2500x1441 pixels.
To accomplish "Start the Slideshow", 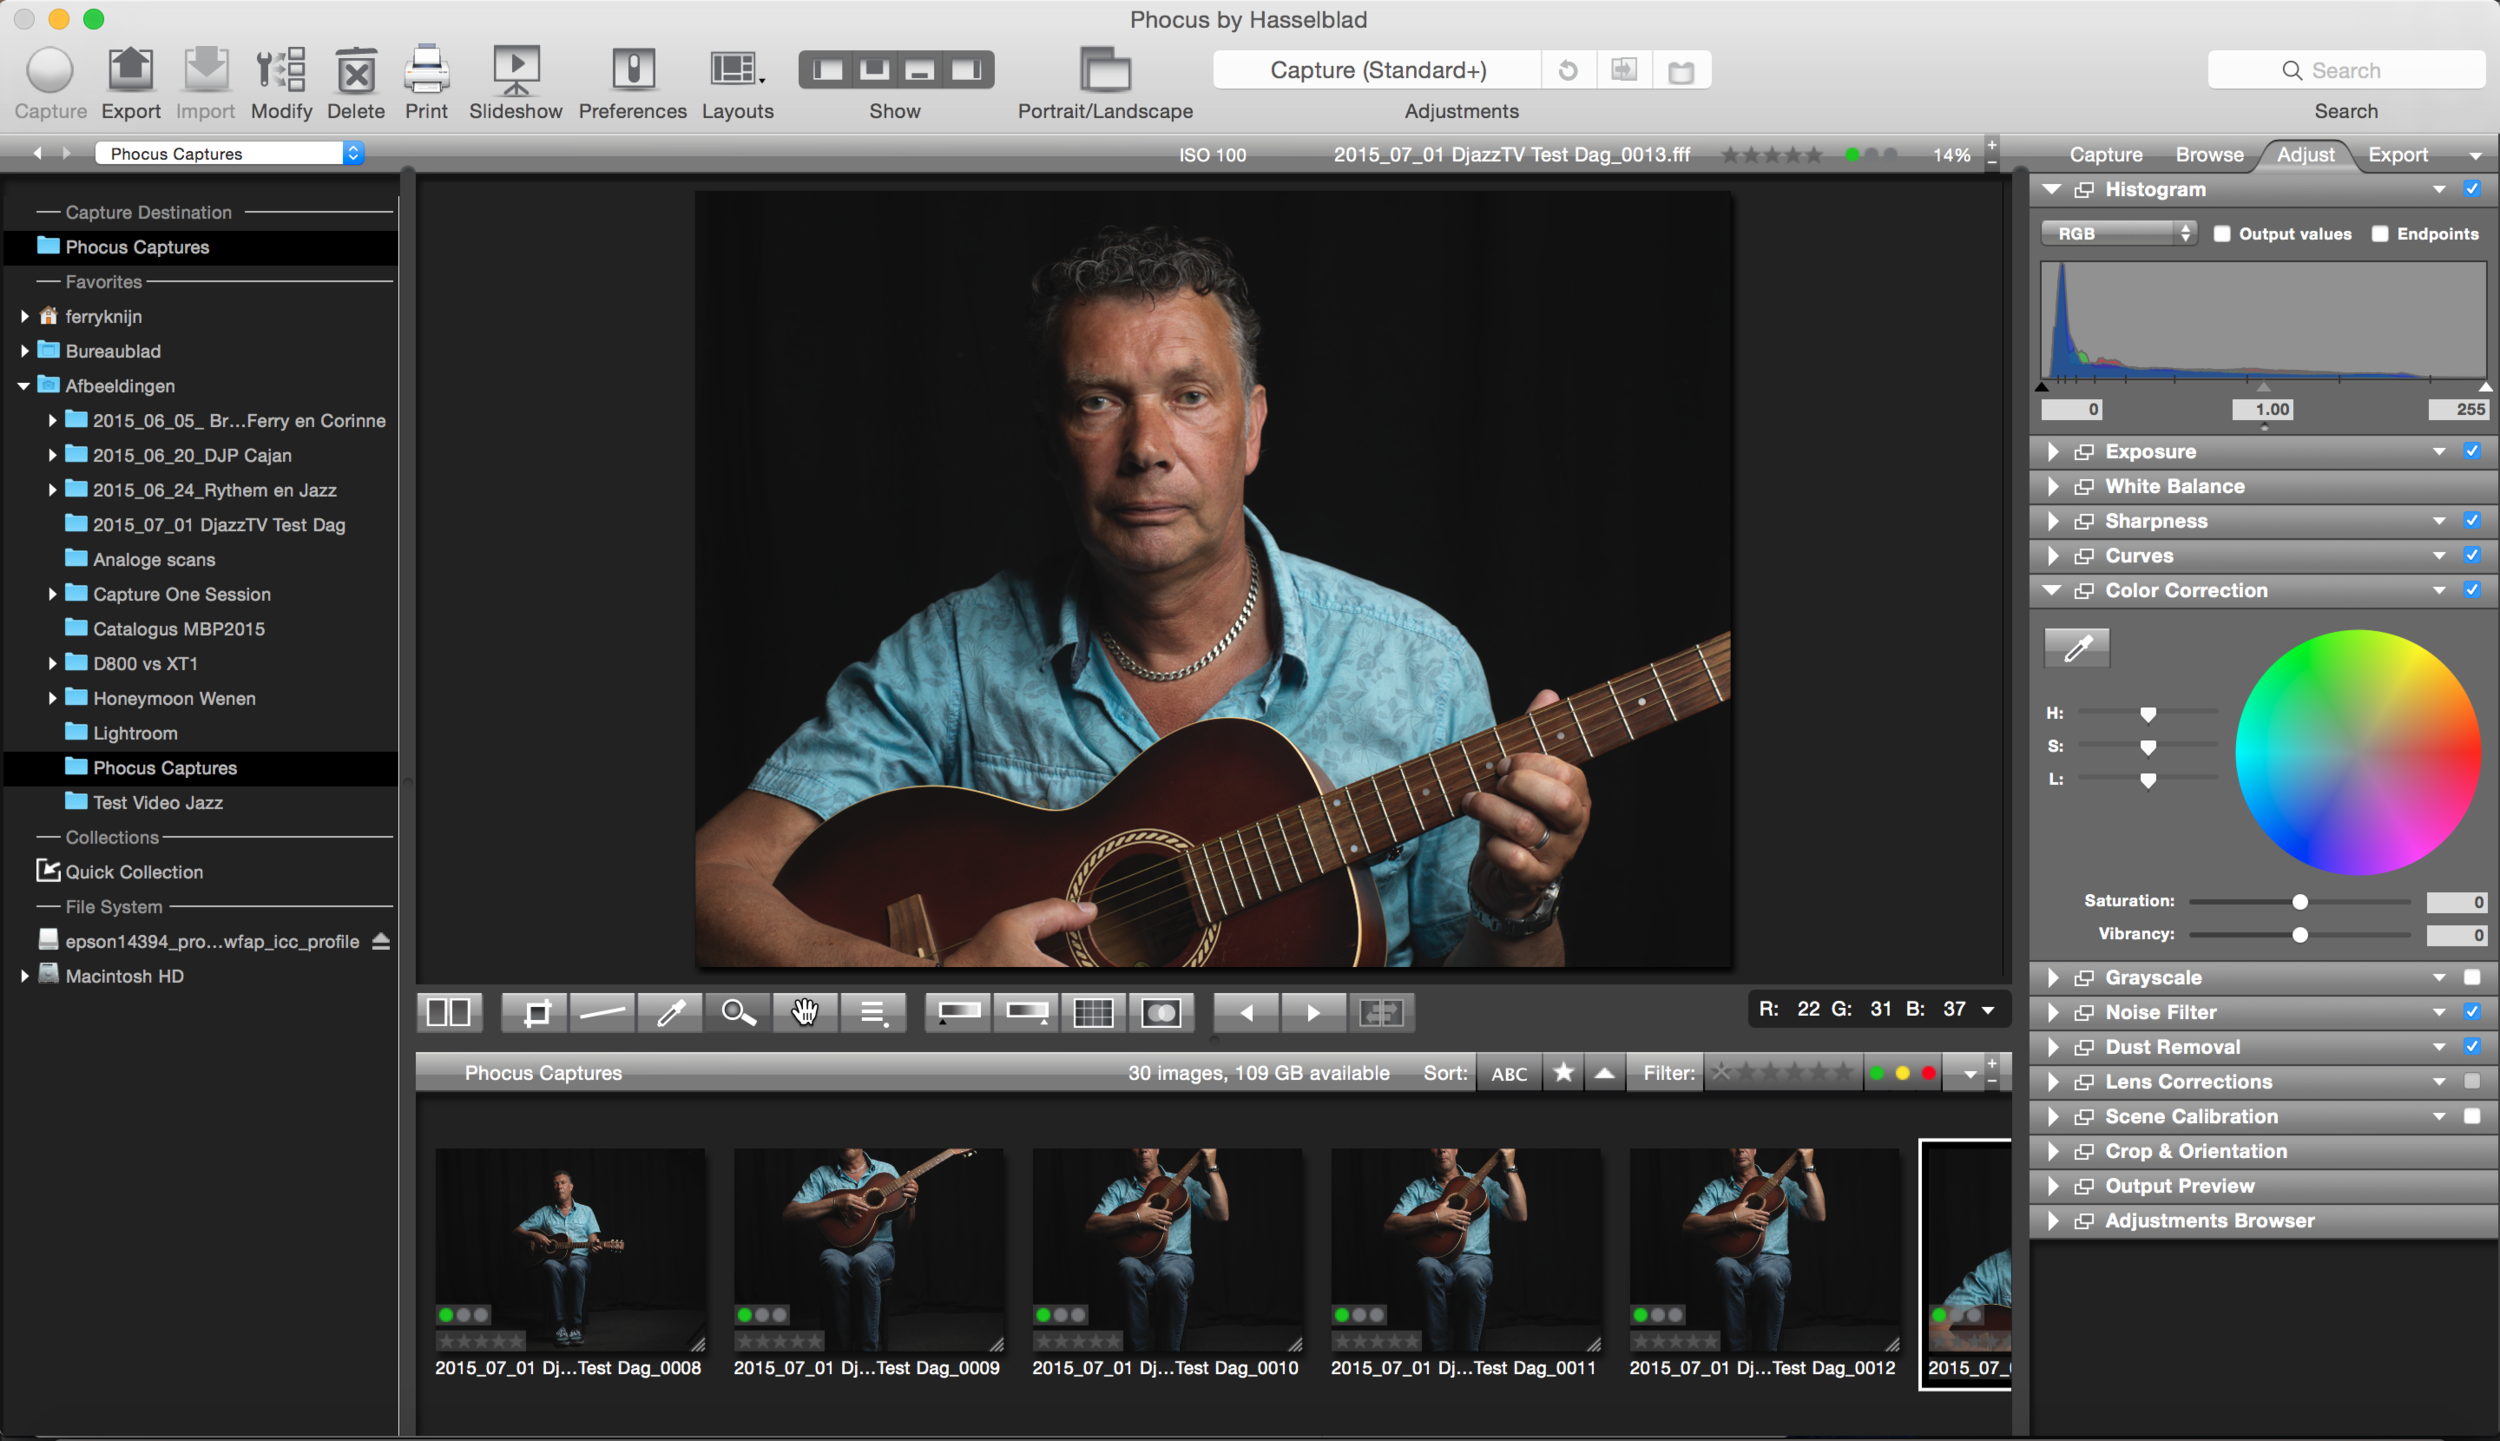I will pyautogui.click(x=516, y=70).
